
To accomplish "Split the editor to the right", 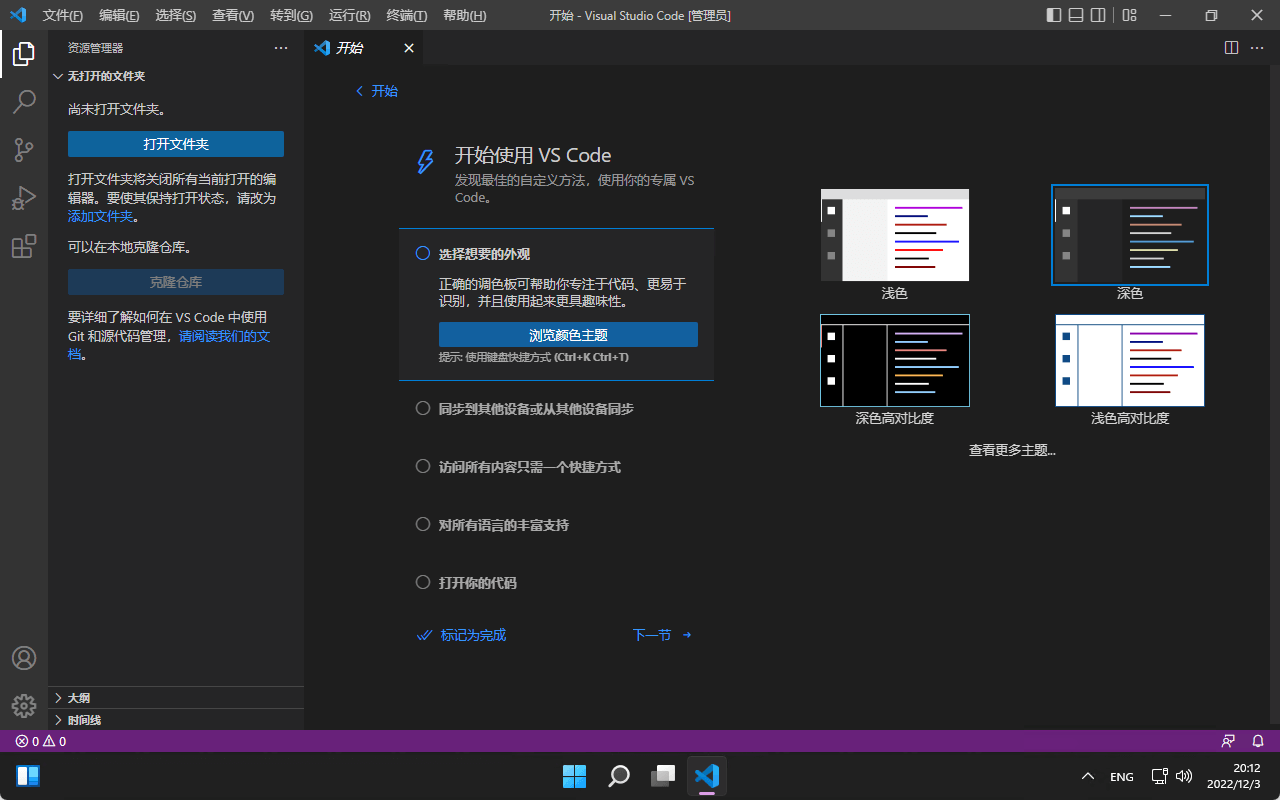I will click(1231, 48).
